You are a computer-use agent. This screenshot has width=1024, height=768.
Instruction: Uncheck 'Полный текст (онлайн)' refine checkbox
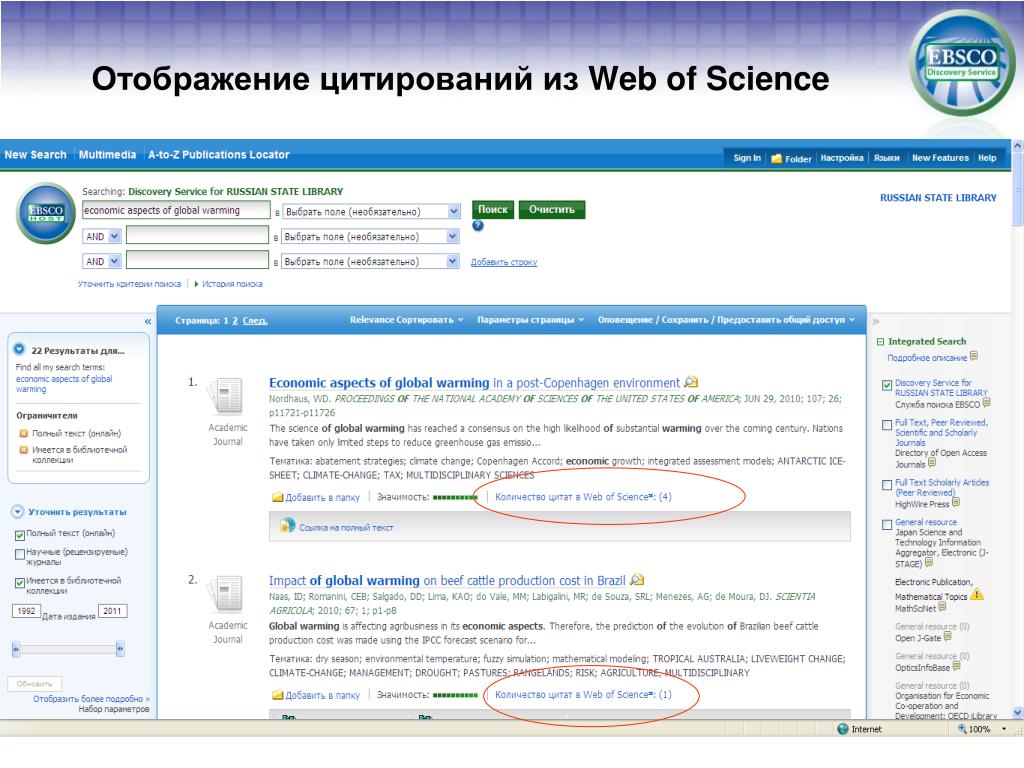[20, 535]
